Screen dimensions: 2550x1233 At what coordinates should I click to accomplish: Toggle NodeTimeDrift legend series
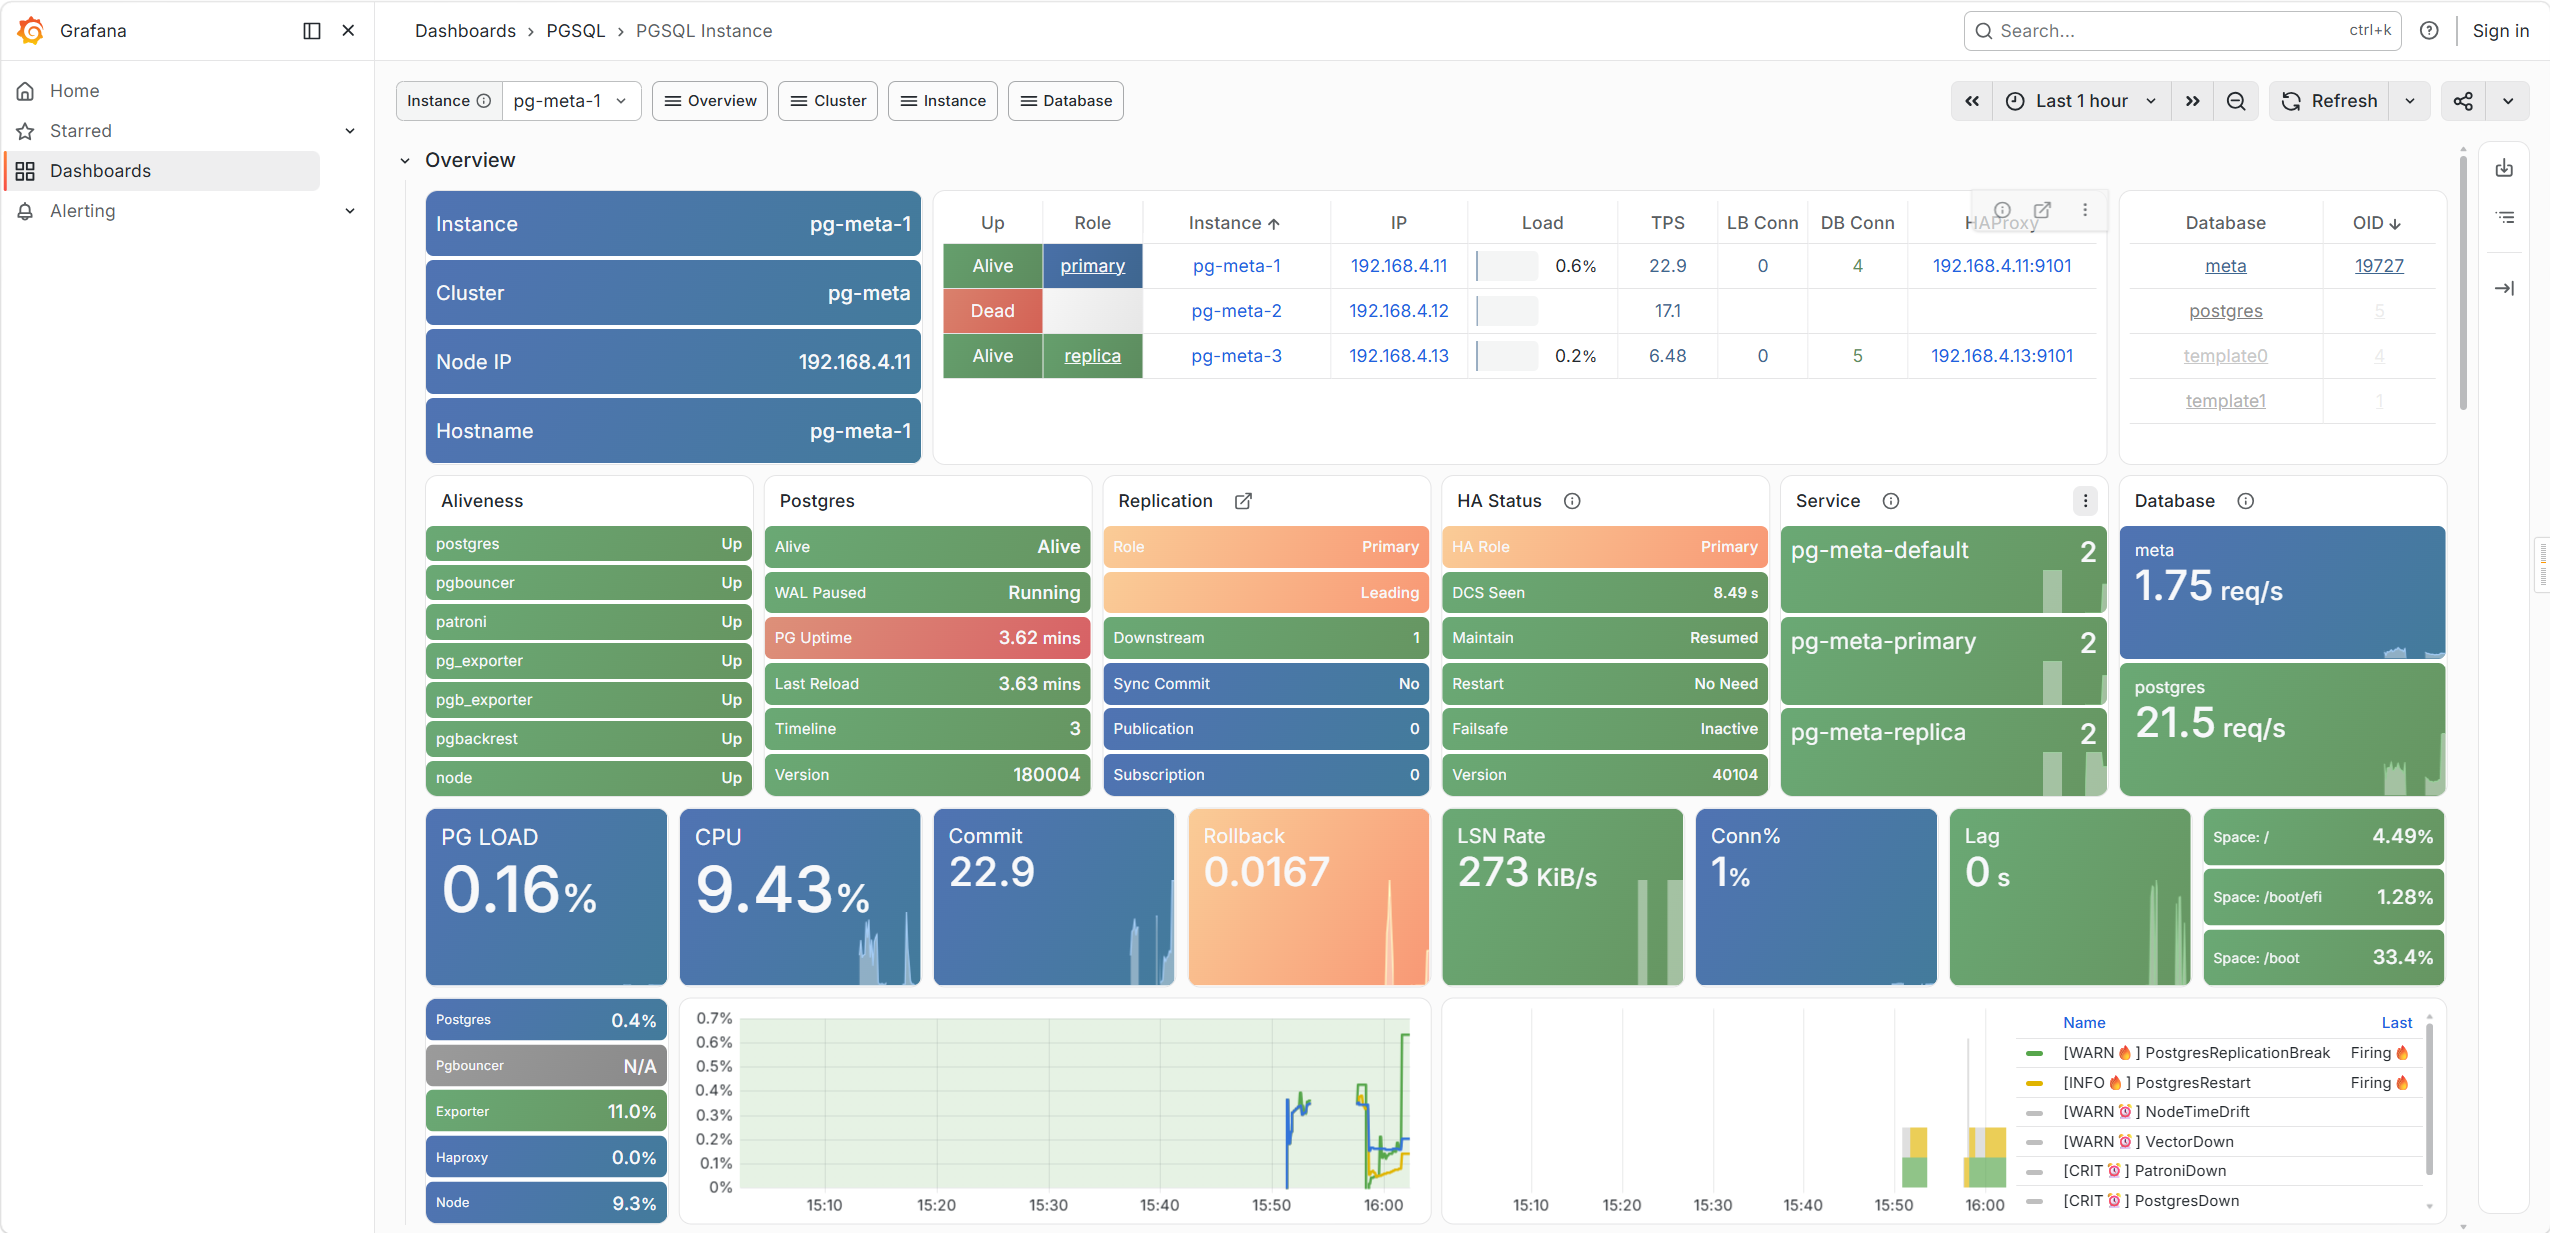coord(2156,1112)
